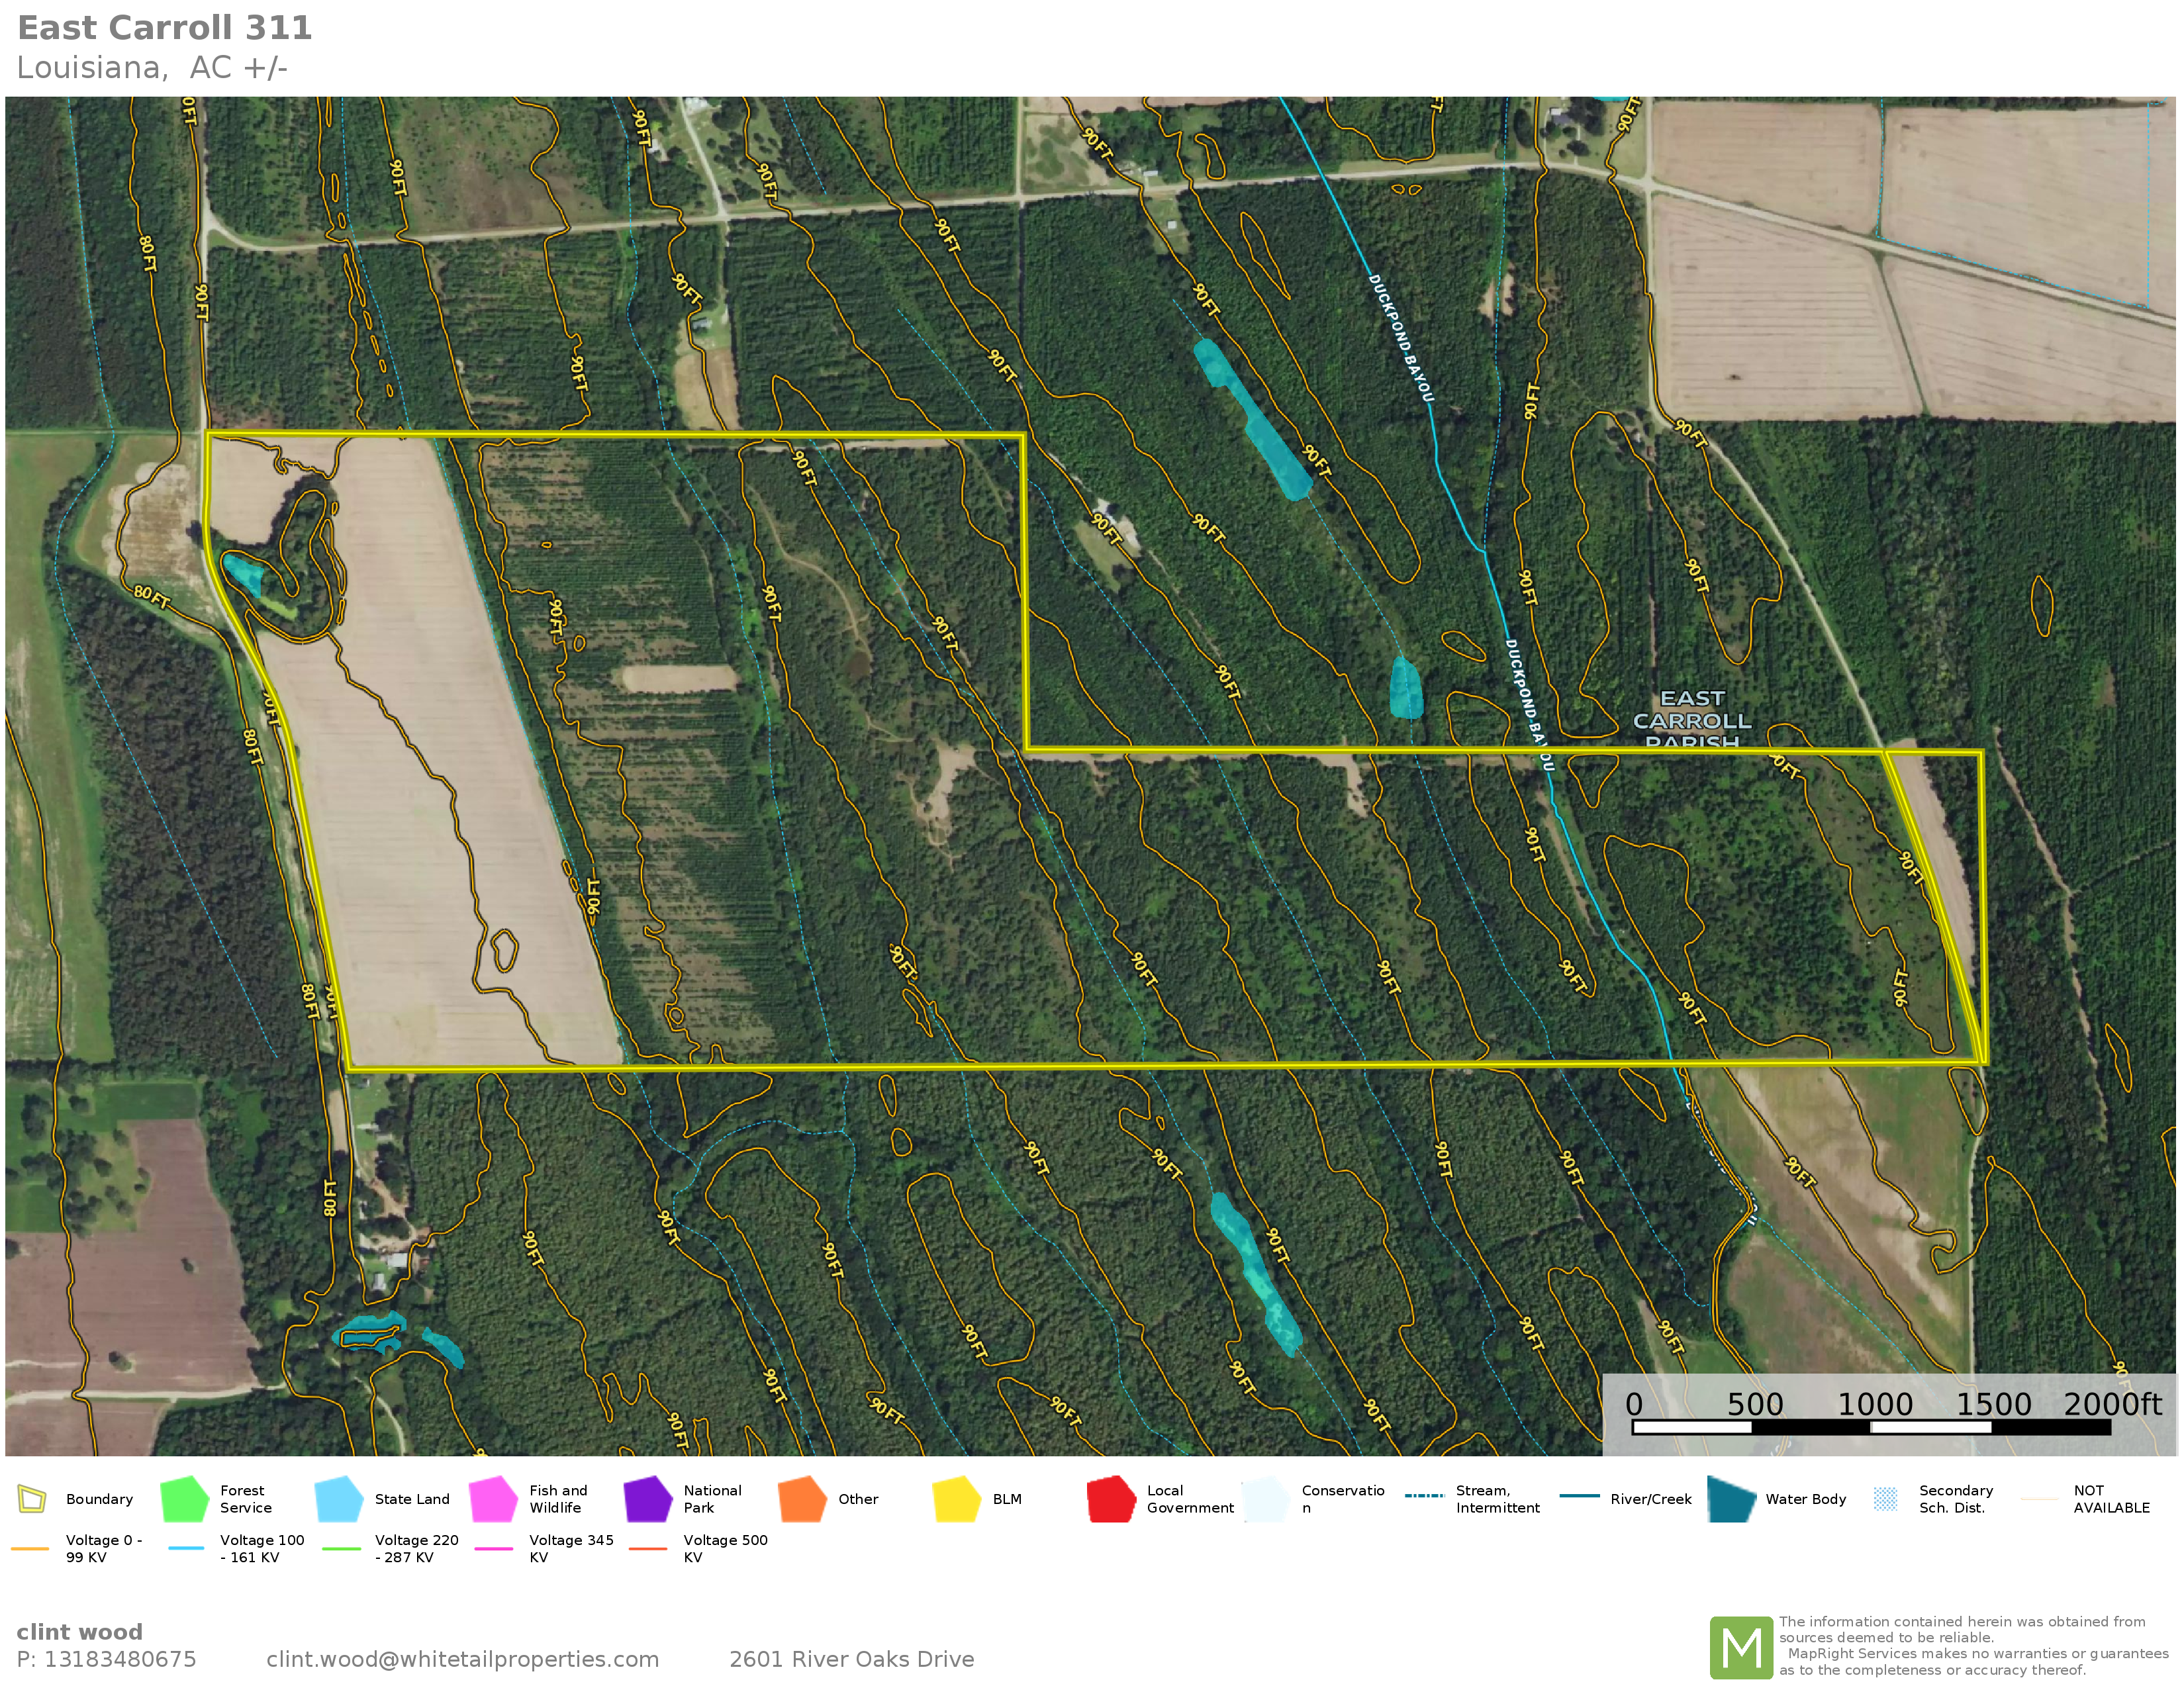Click the Stream, Intermittent legend line
The image size is (2184, 1688).
1424,1496
